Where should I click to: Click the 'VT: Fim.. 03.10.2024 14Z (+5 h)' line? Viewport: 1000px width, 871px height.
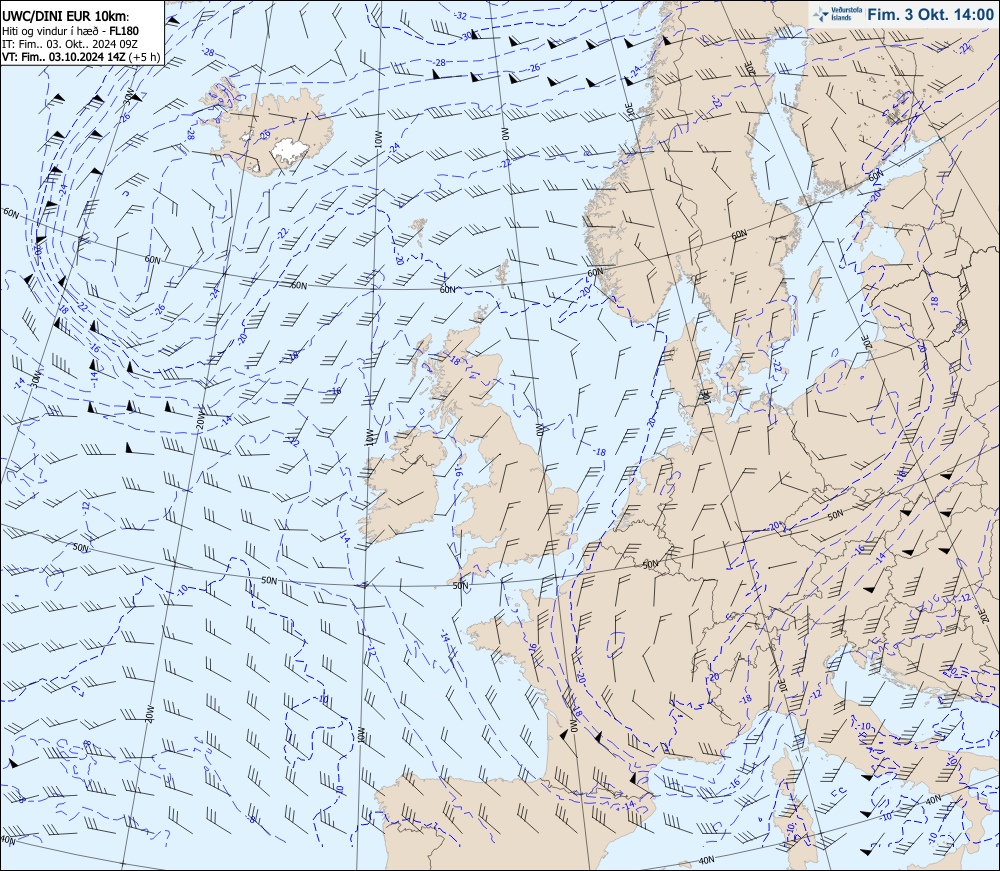(81, 56)
